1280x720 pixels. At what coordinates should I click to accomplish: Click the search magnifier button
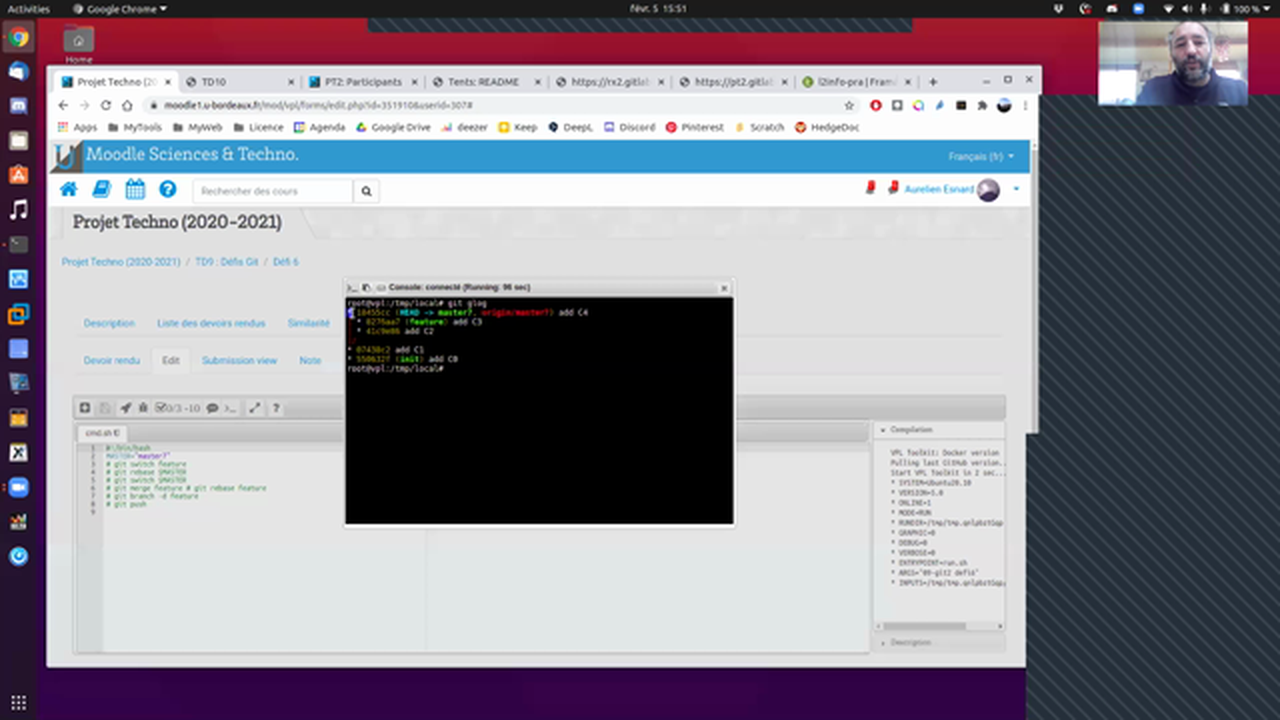[x=366, y=191]
